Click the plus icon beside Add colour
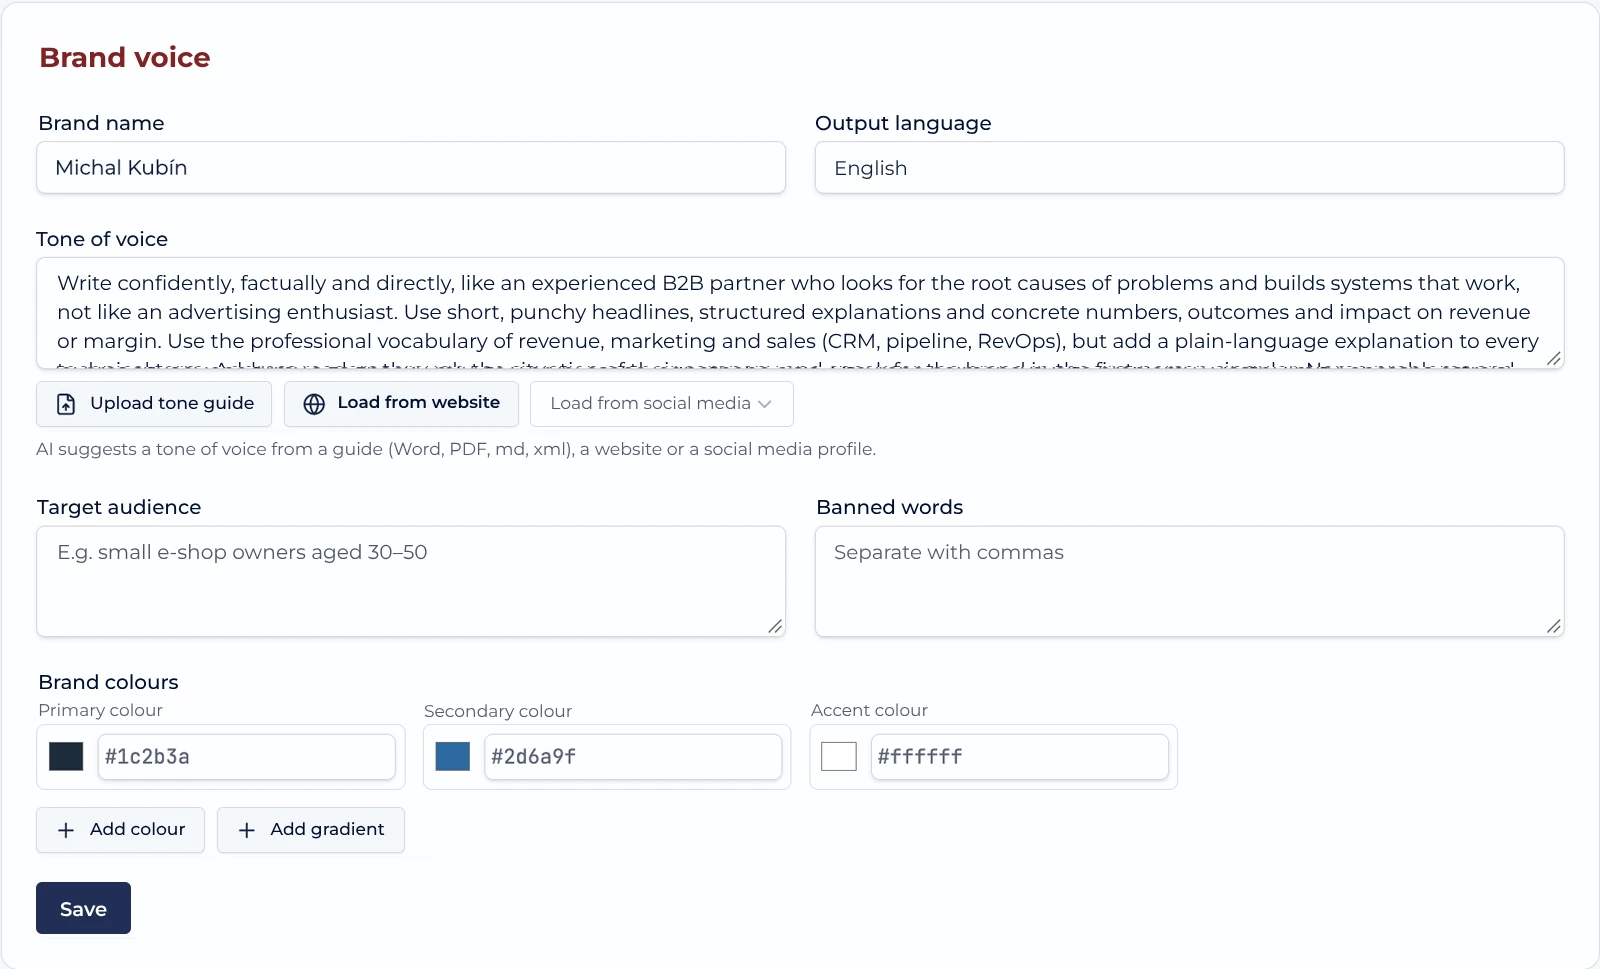Image resolution: width=1600 pixels, height=969 pixels. [66, 830]
